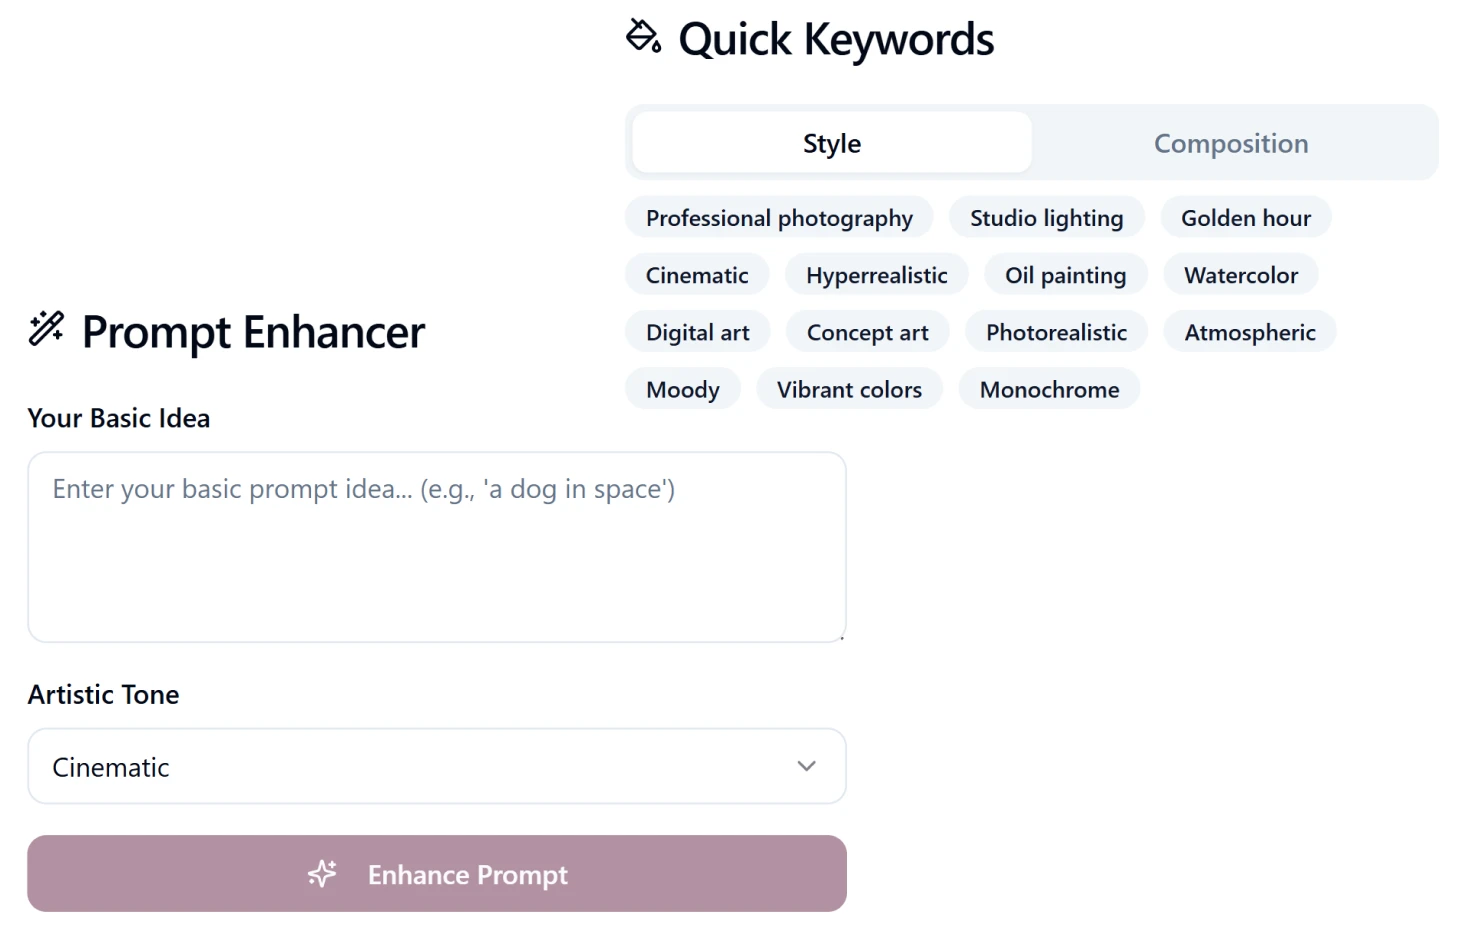Screen dimensions: 1474x935
Task: Click the magic wand icon beside Prompt Enhancer
Action: [45, 329]
